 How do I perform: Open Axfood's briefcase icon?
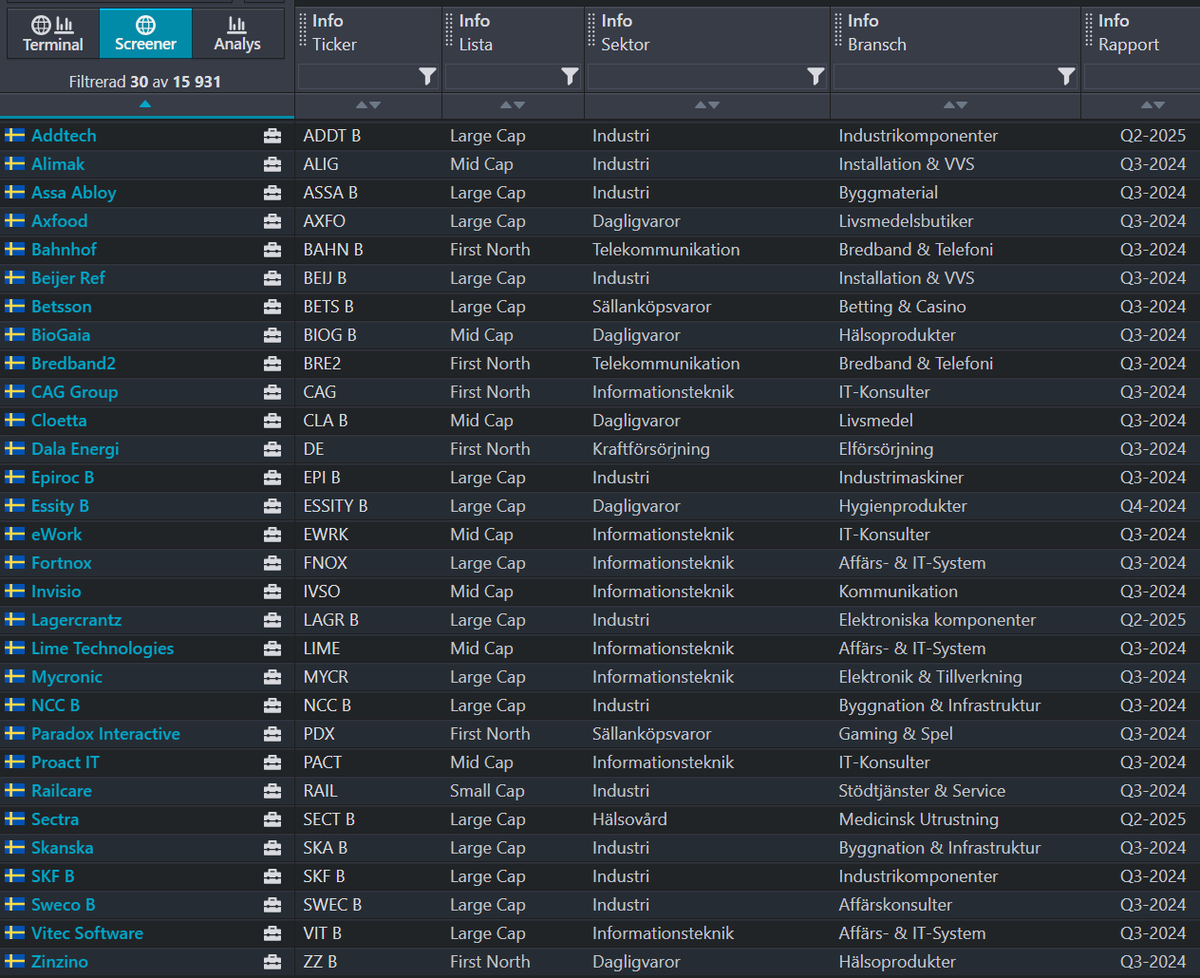pyautogui.click(x=272, y=221)
